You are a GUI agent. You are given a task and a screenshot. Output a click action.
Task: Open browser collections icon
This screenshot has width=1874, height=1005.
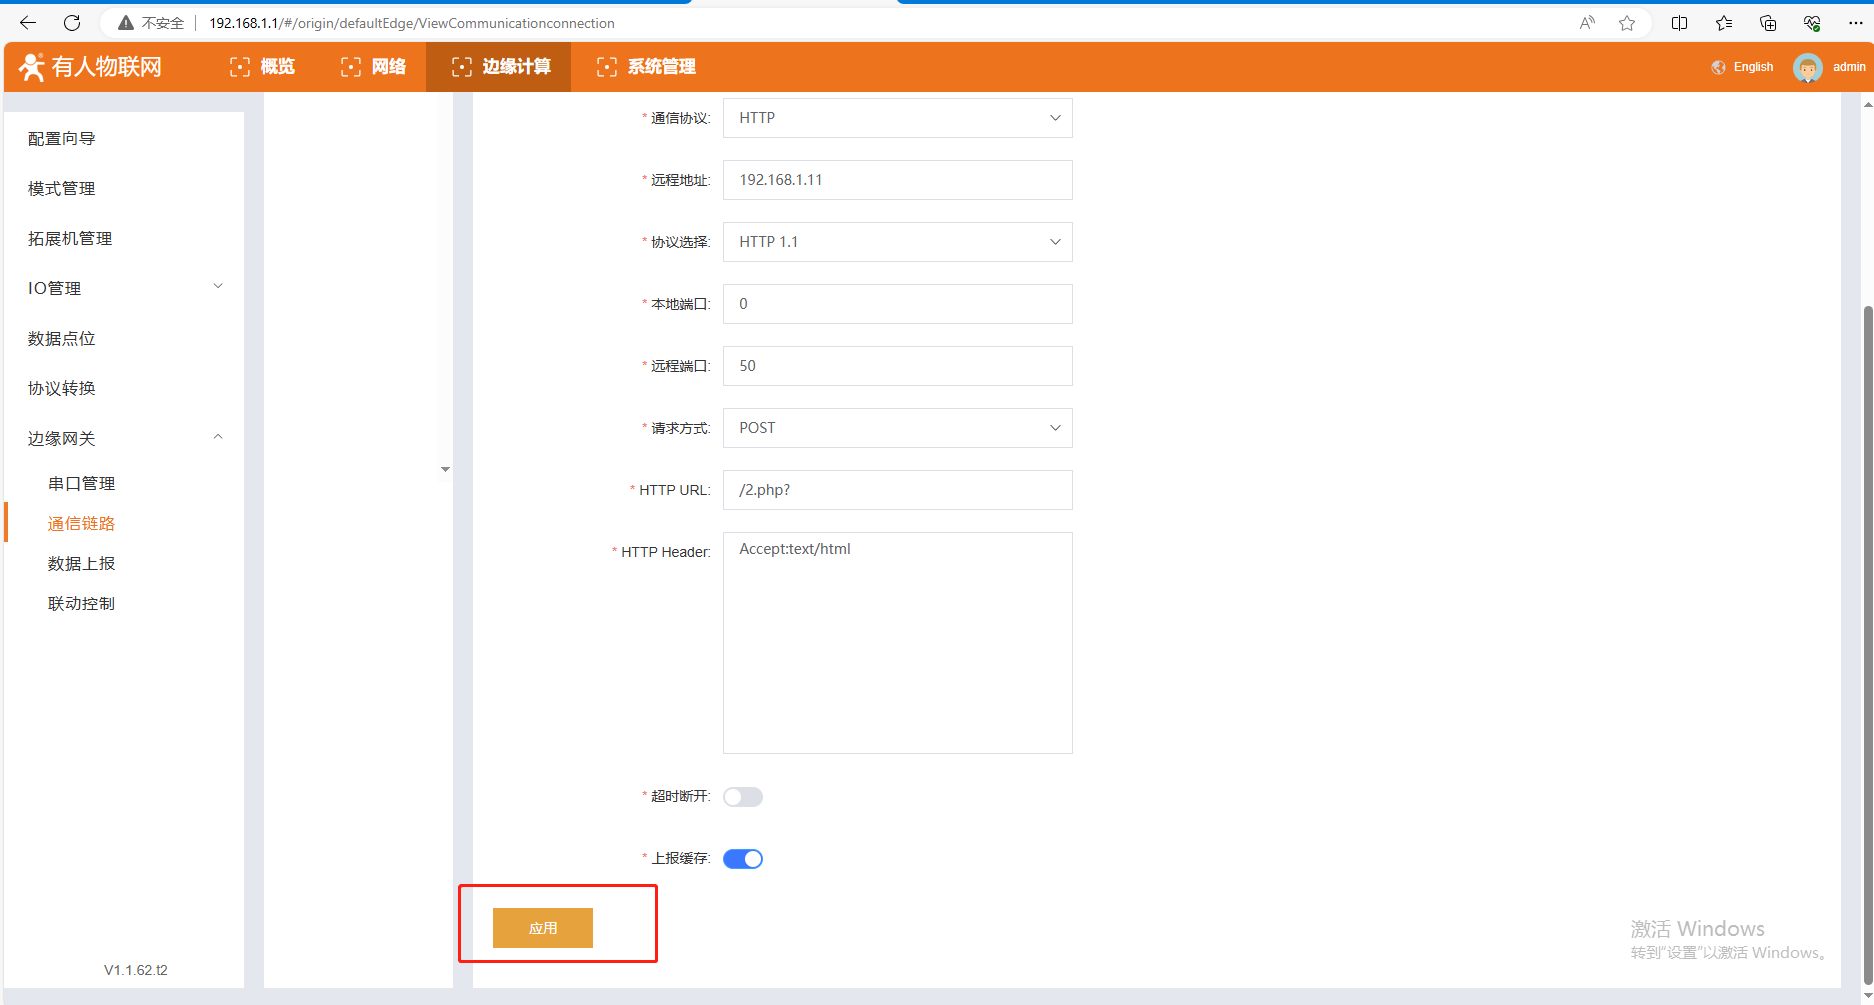pos(1768,23)
